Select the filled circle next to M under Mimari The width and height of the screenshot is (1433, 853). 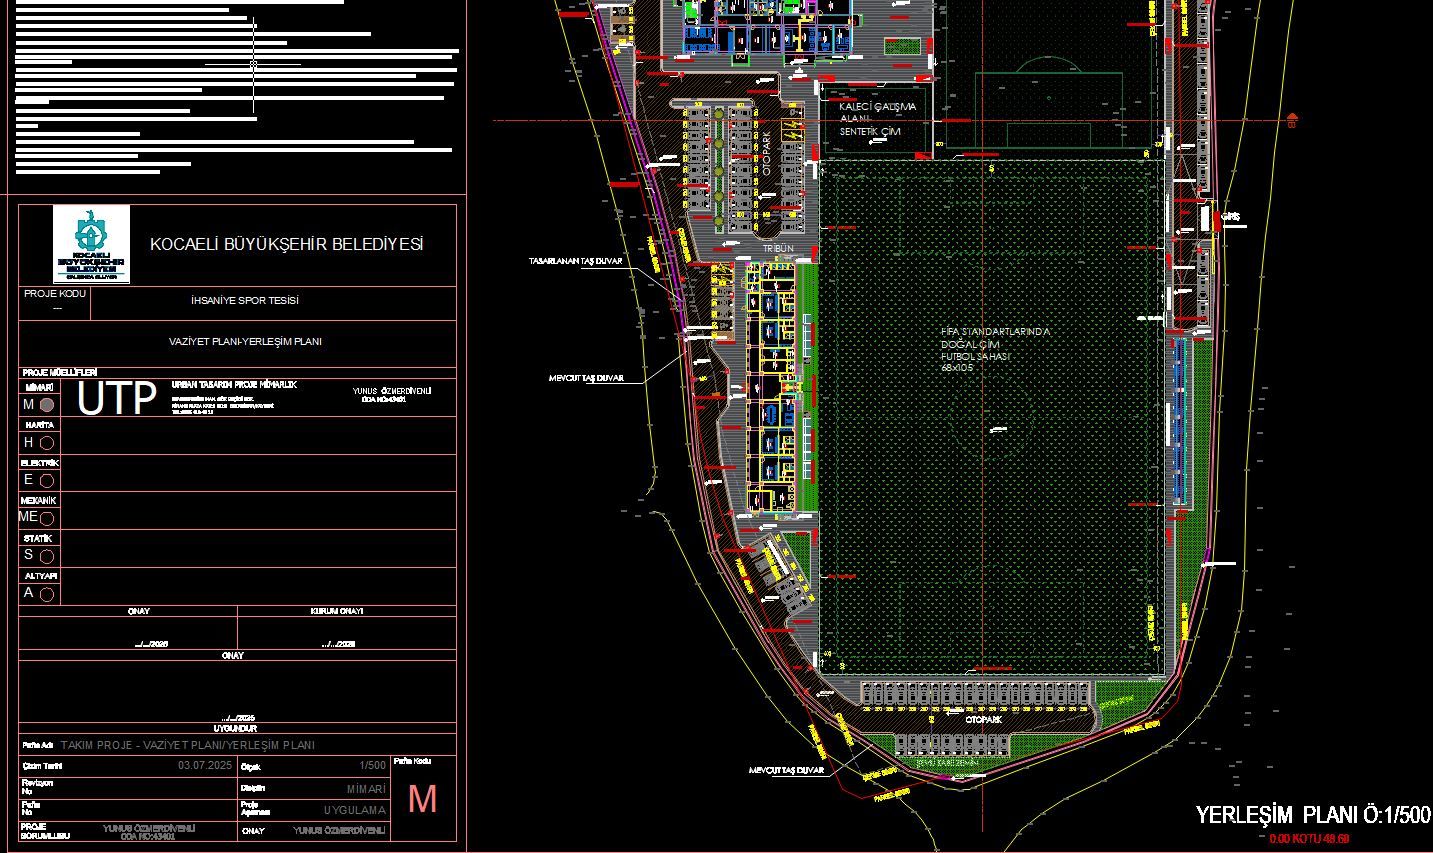47,405
